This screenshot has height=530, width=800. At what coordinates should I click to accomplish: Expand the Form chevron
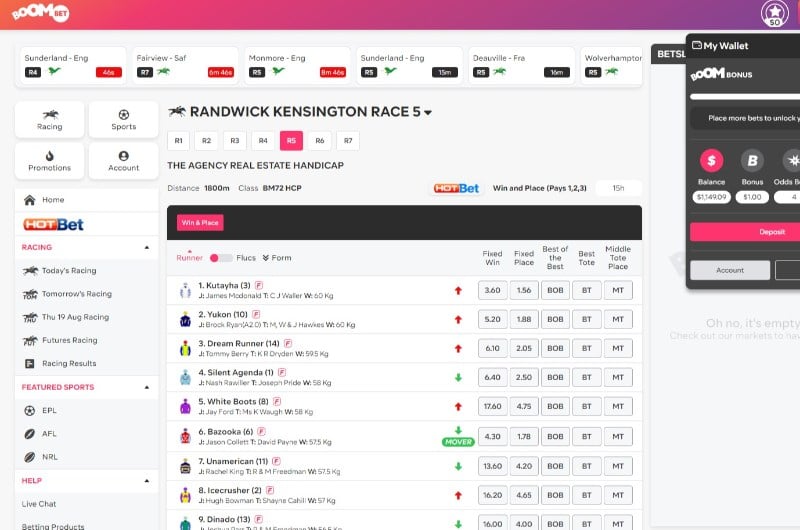(266, 258)
